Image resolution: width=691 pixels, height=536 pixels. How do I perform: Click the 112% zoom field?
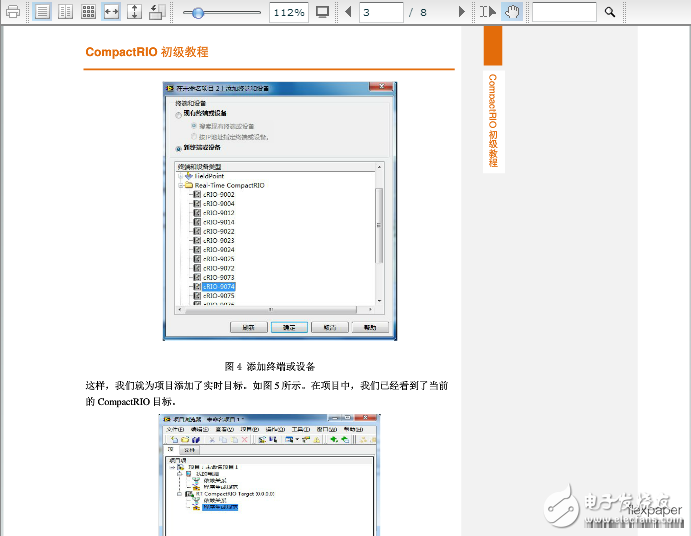[x=289, y=12]
